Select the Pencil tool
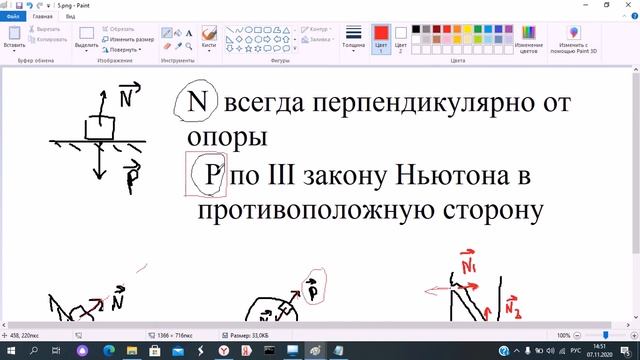640x360 pixels. click(x=167, y=33)
